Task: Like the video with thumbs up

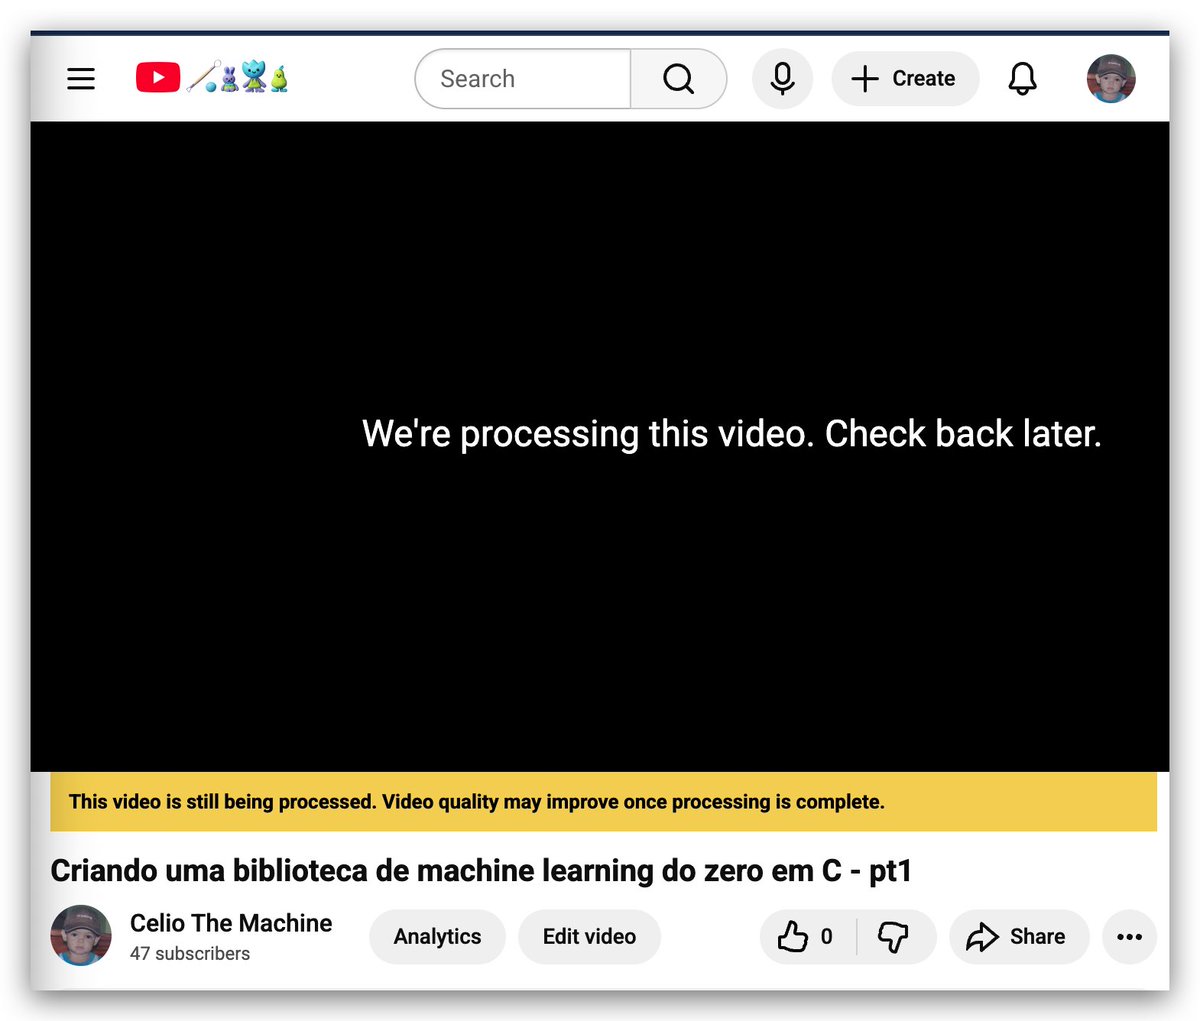Action: click(807, 937)
